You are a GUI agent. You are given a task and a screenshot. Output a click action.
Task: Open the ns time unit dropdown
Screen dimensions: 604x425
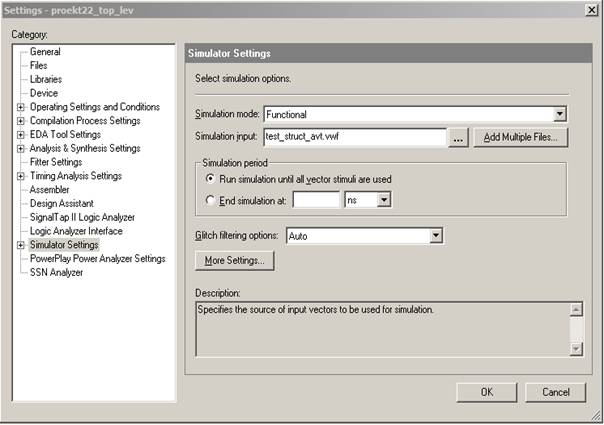tap(383, 200)
